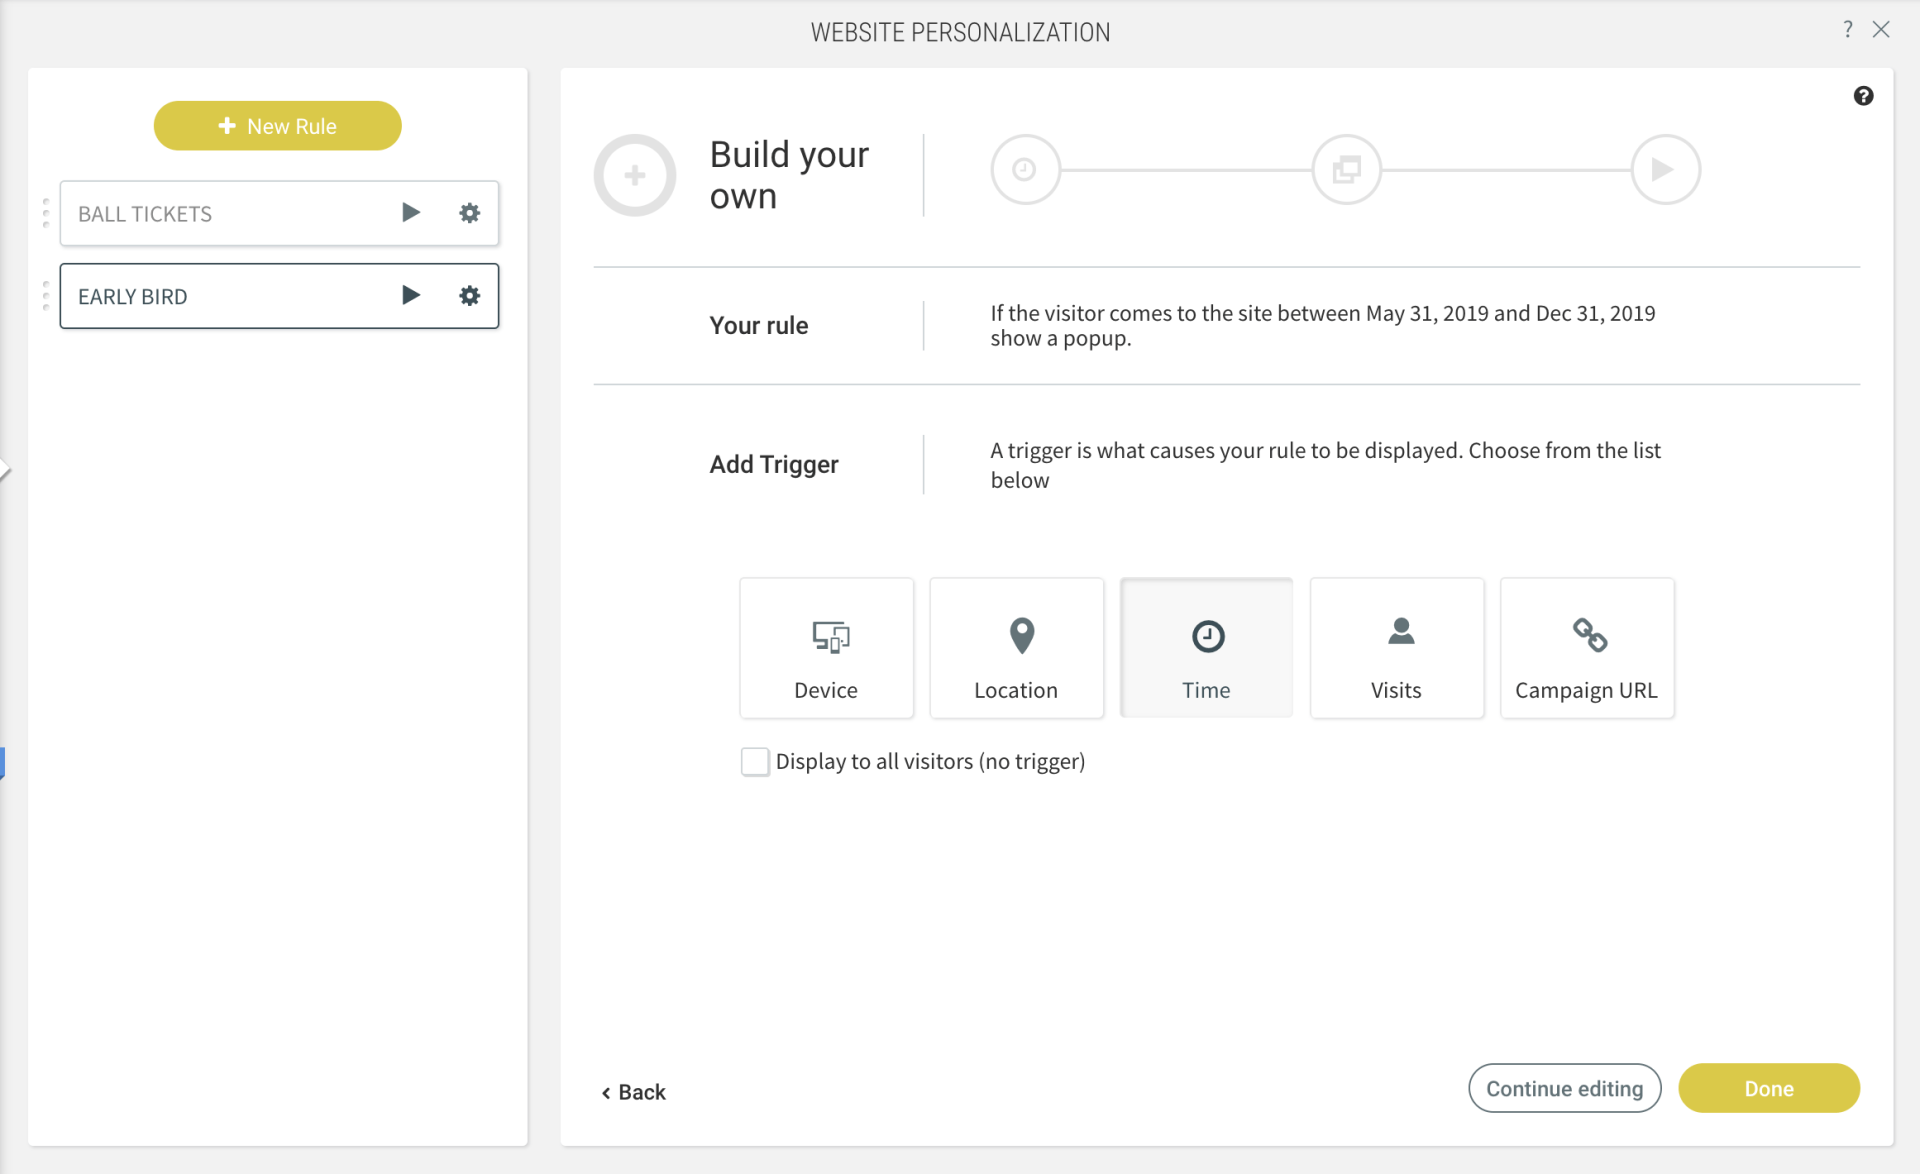Select the Device trigger
Screen dimensions: 1920x1174
coord(826,648)
